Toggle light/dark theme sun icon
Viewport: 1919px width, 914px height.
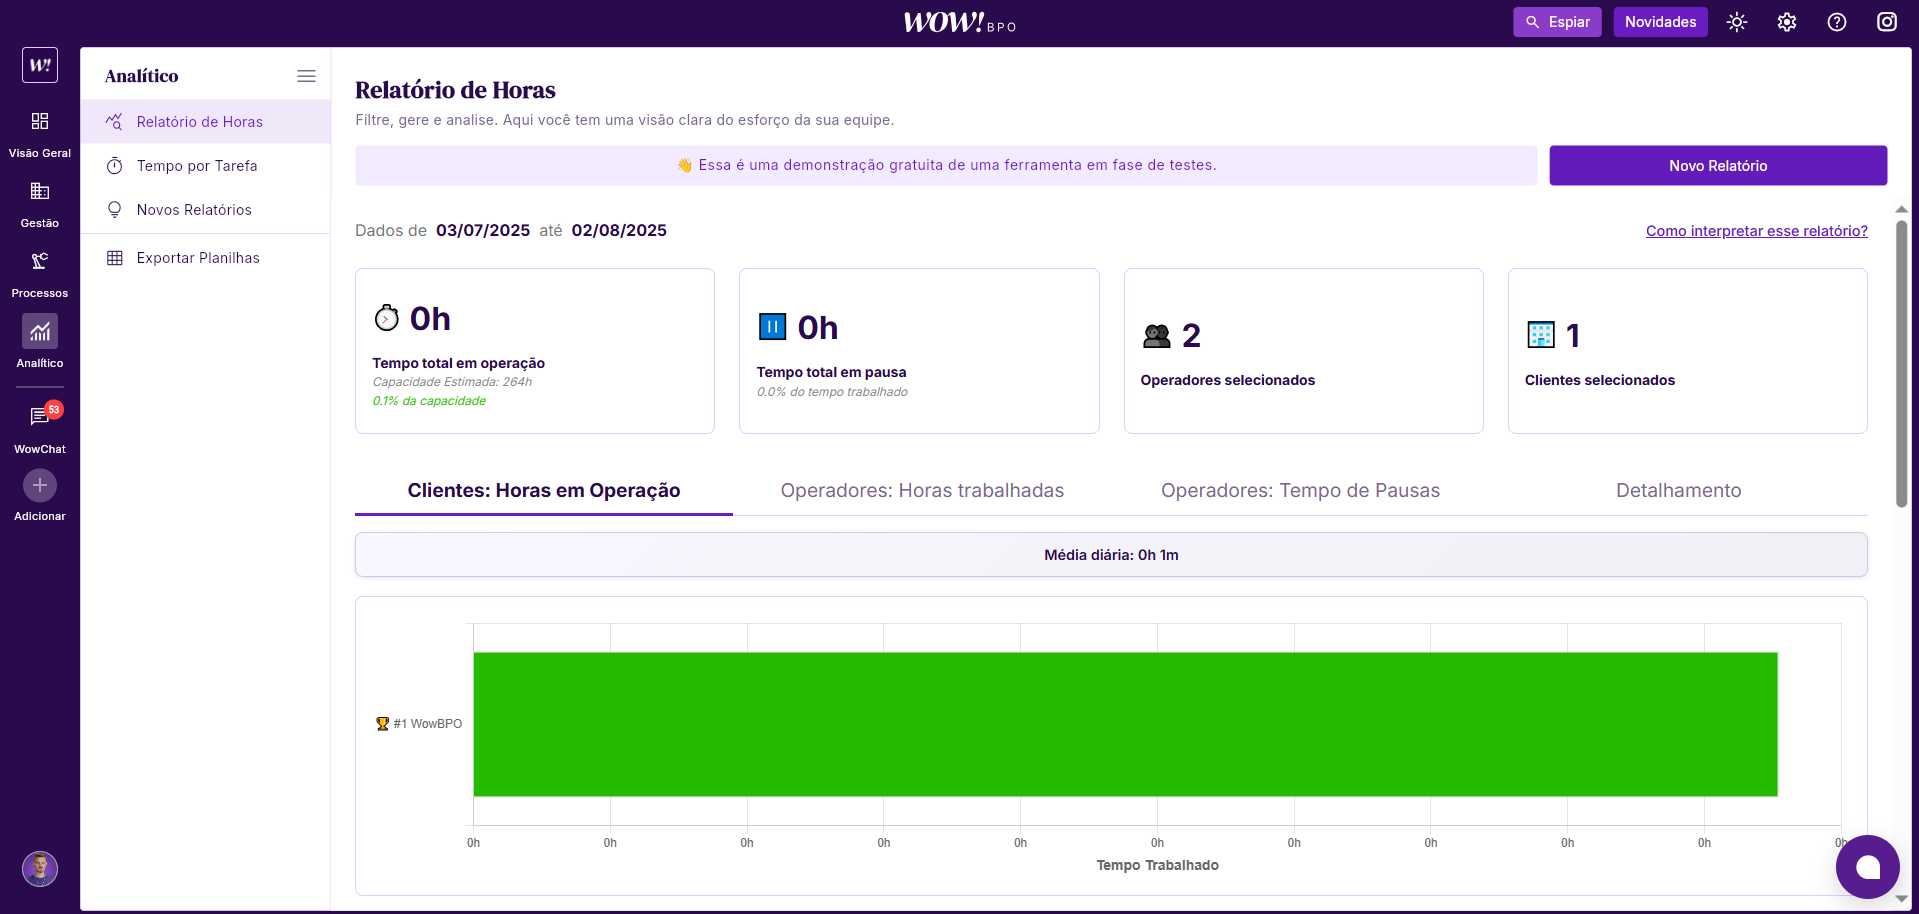point(1737,22)
